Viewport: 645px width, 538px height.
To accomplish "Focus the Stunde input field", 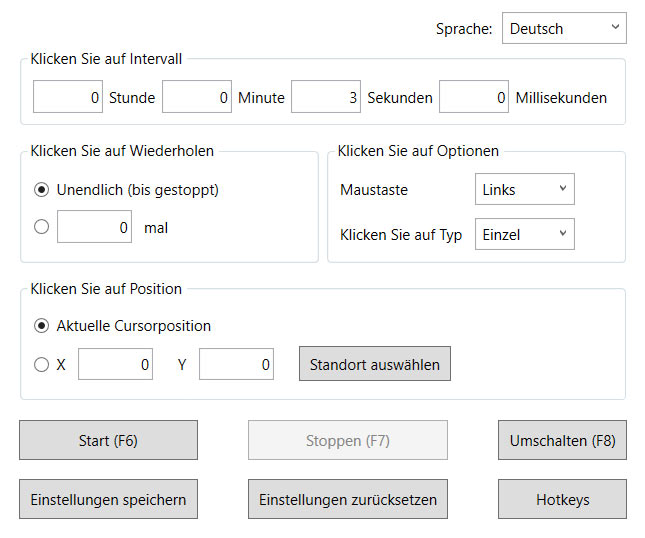I will pos(68,98).
